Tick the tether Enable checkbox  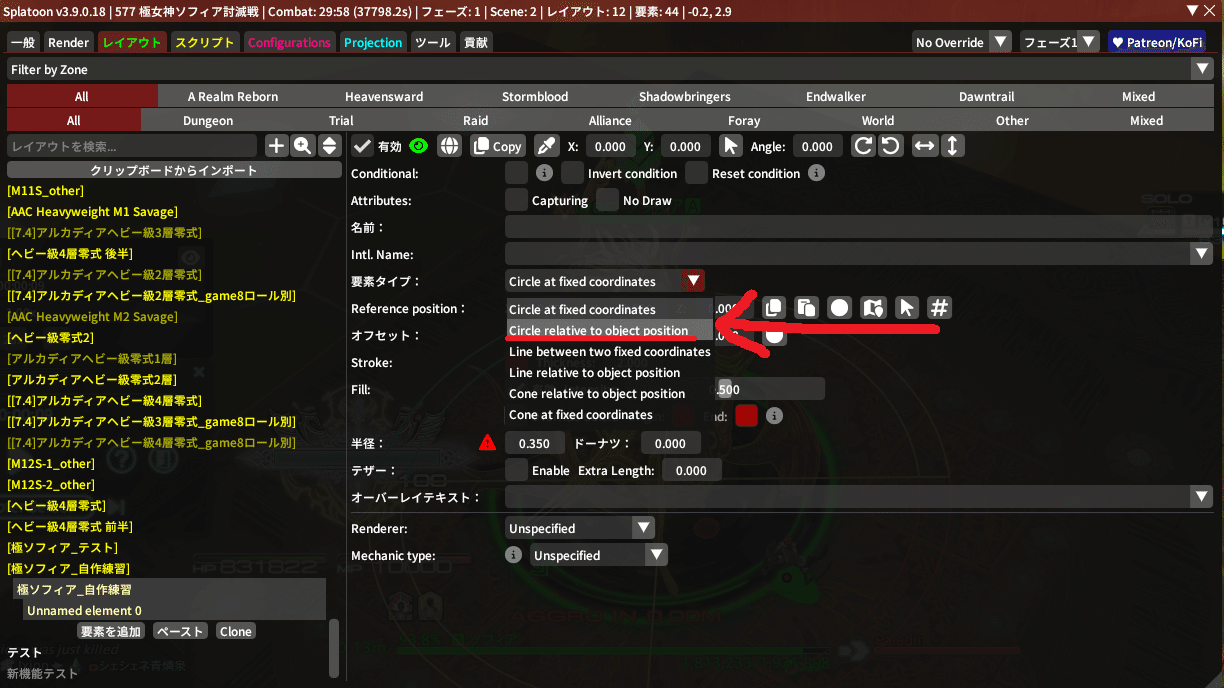(x=516, y=470)
